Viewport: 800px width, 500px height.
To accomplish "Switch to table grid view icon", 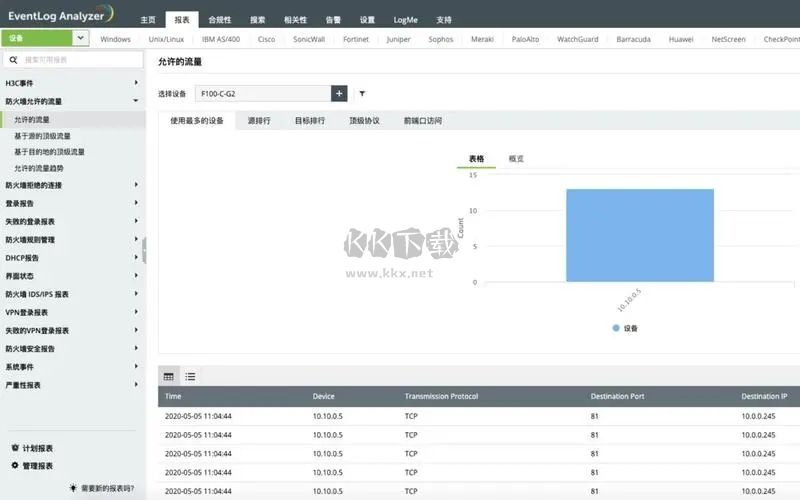I will (x=169, y=377).
